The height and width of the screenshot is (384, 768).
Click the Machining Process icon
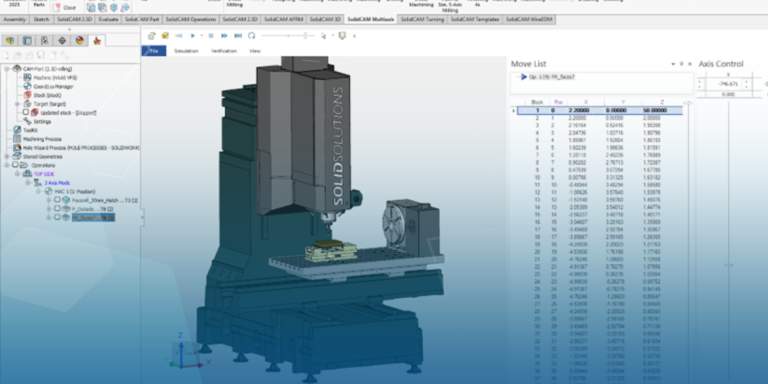point(17,139)
